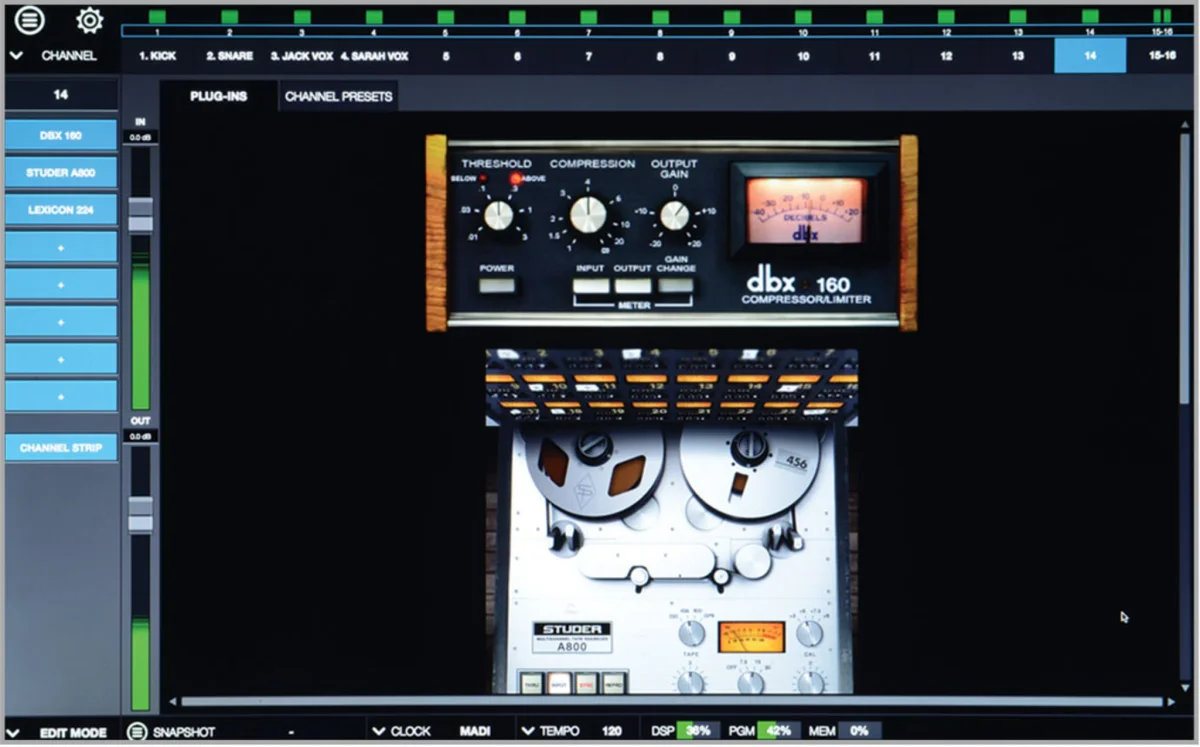Click the PGM 42% usage meter
1200x747 pixels.
tap(777, 731)
